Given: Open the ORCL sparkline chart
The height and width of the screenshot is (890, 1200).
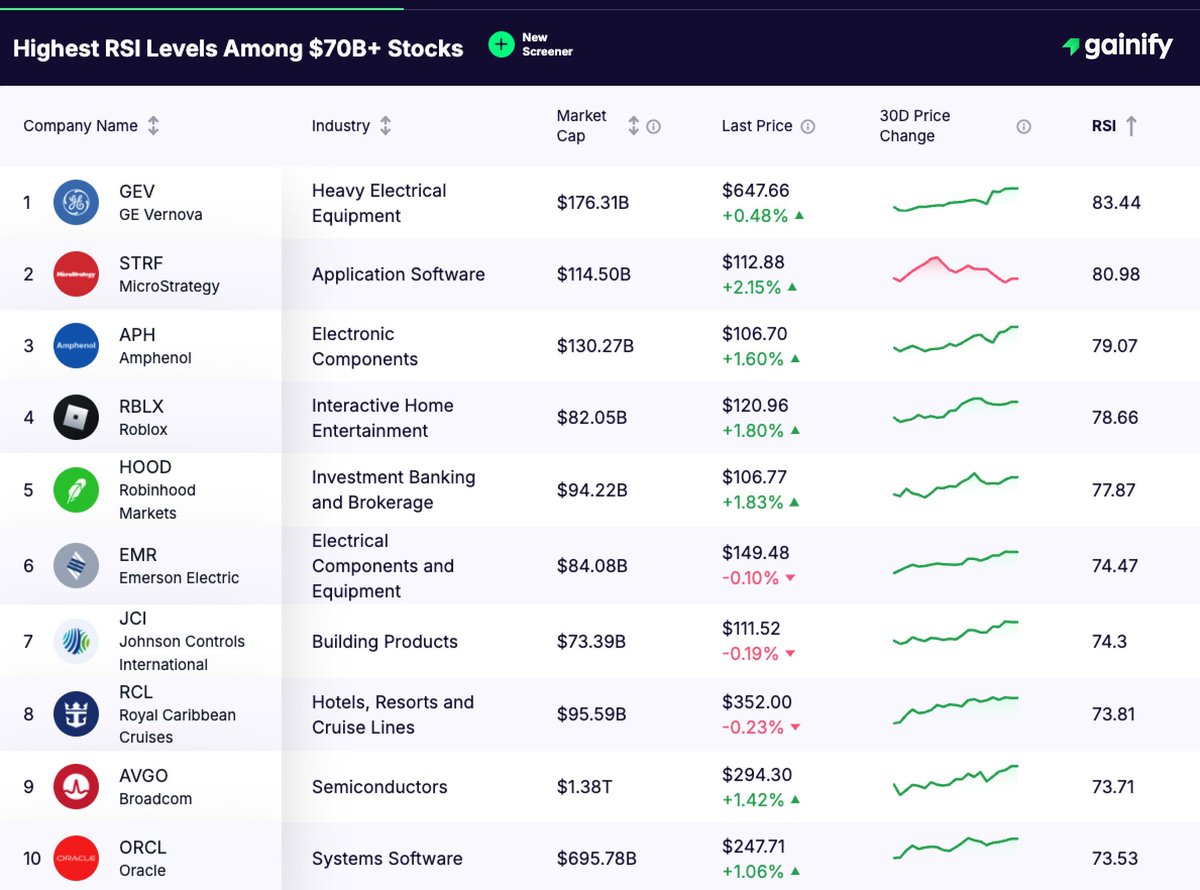Looking at the screenshot, I should pyautogui.click(x=955, y=848).
